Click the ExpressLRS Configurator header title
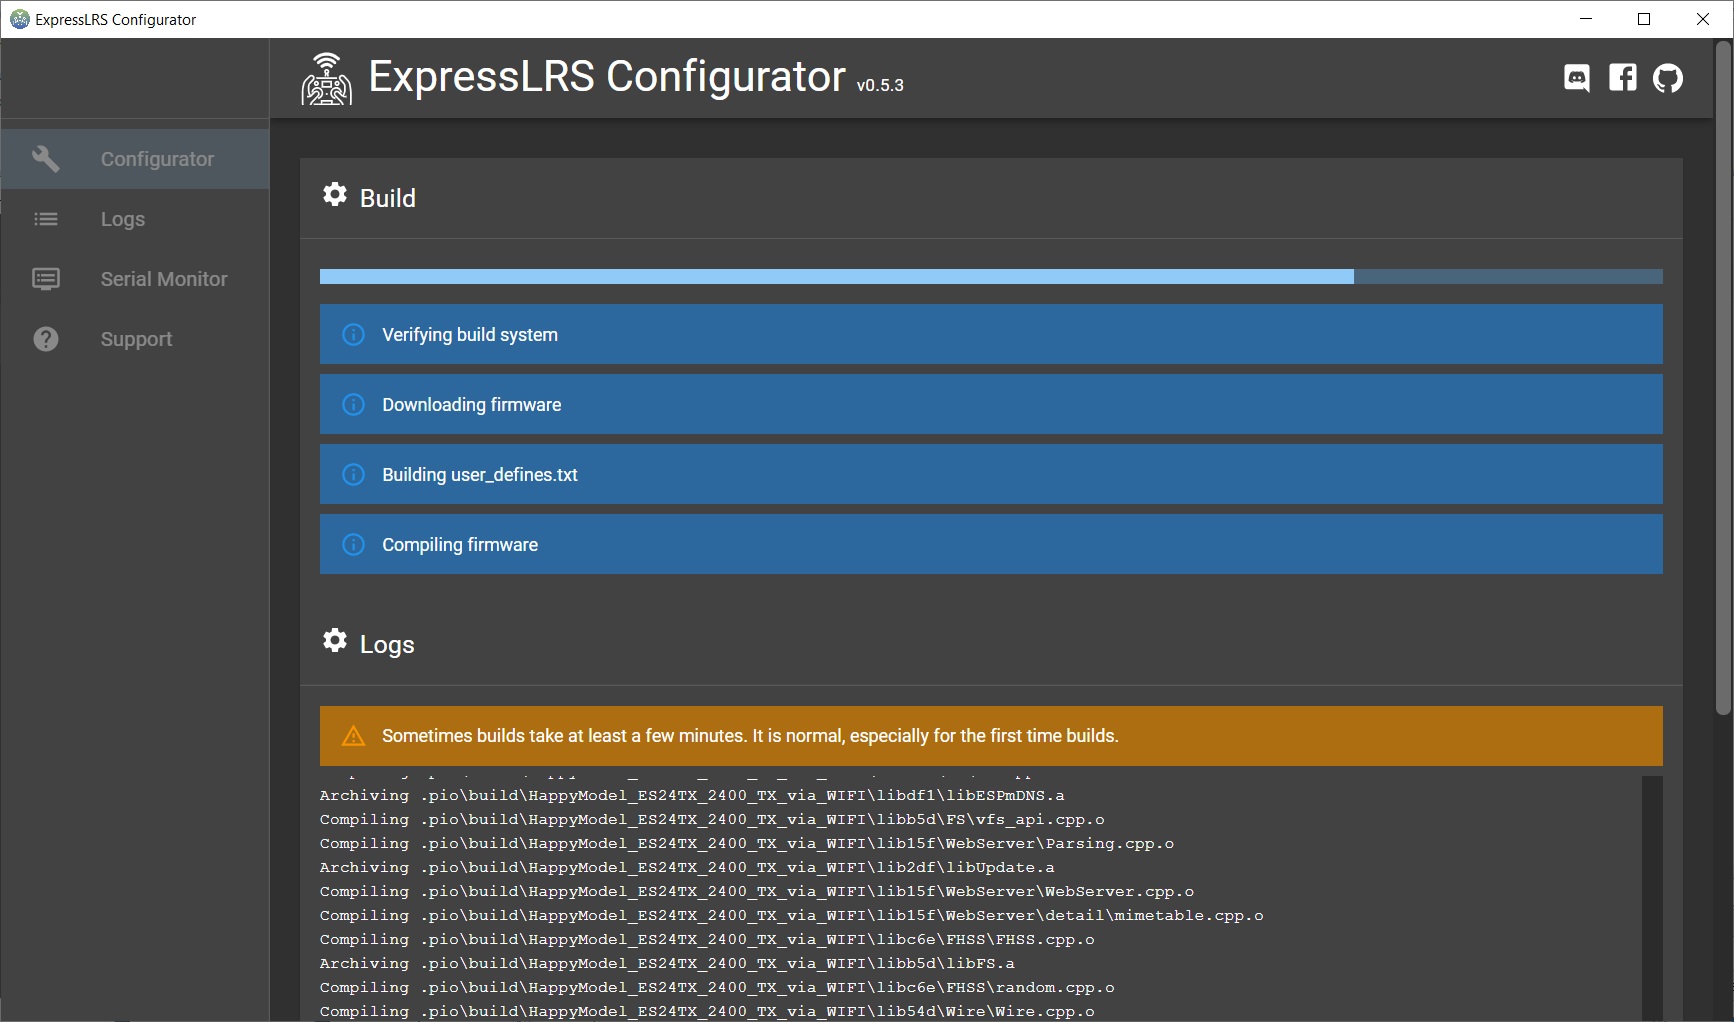The width and height of the screenshot is (1734, 1022). pyautogui.click(x=607, y=77)
